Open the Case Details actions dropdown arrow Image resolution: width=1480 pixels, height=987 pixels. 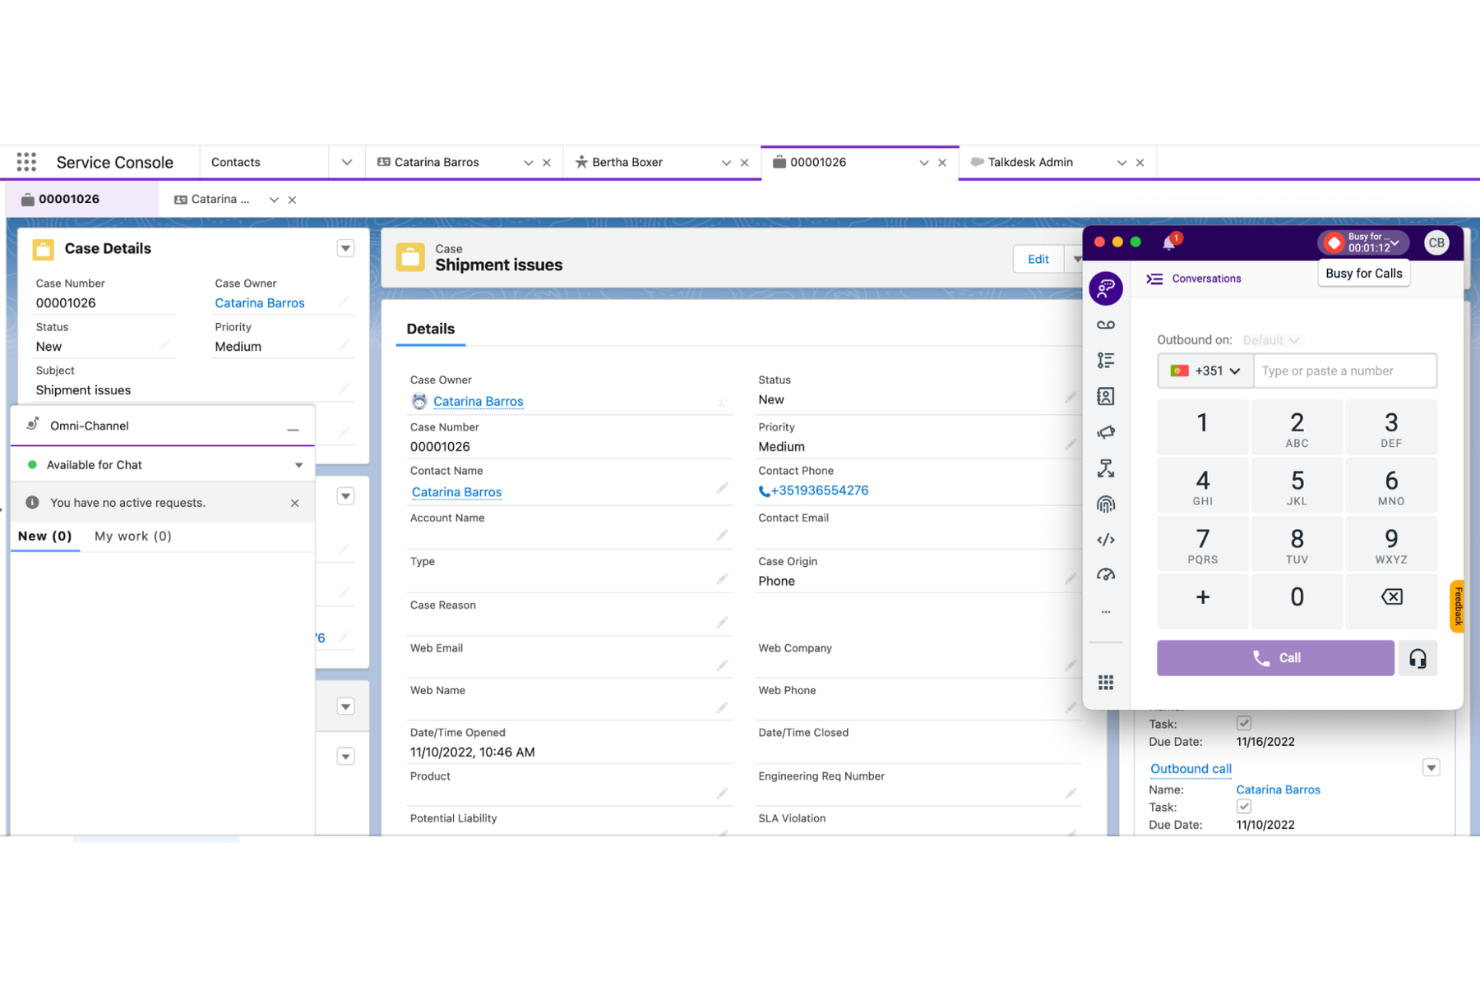click(x=345, y=248)
